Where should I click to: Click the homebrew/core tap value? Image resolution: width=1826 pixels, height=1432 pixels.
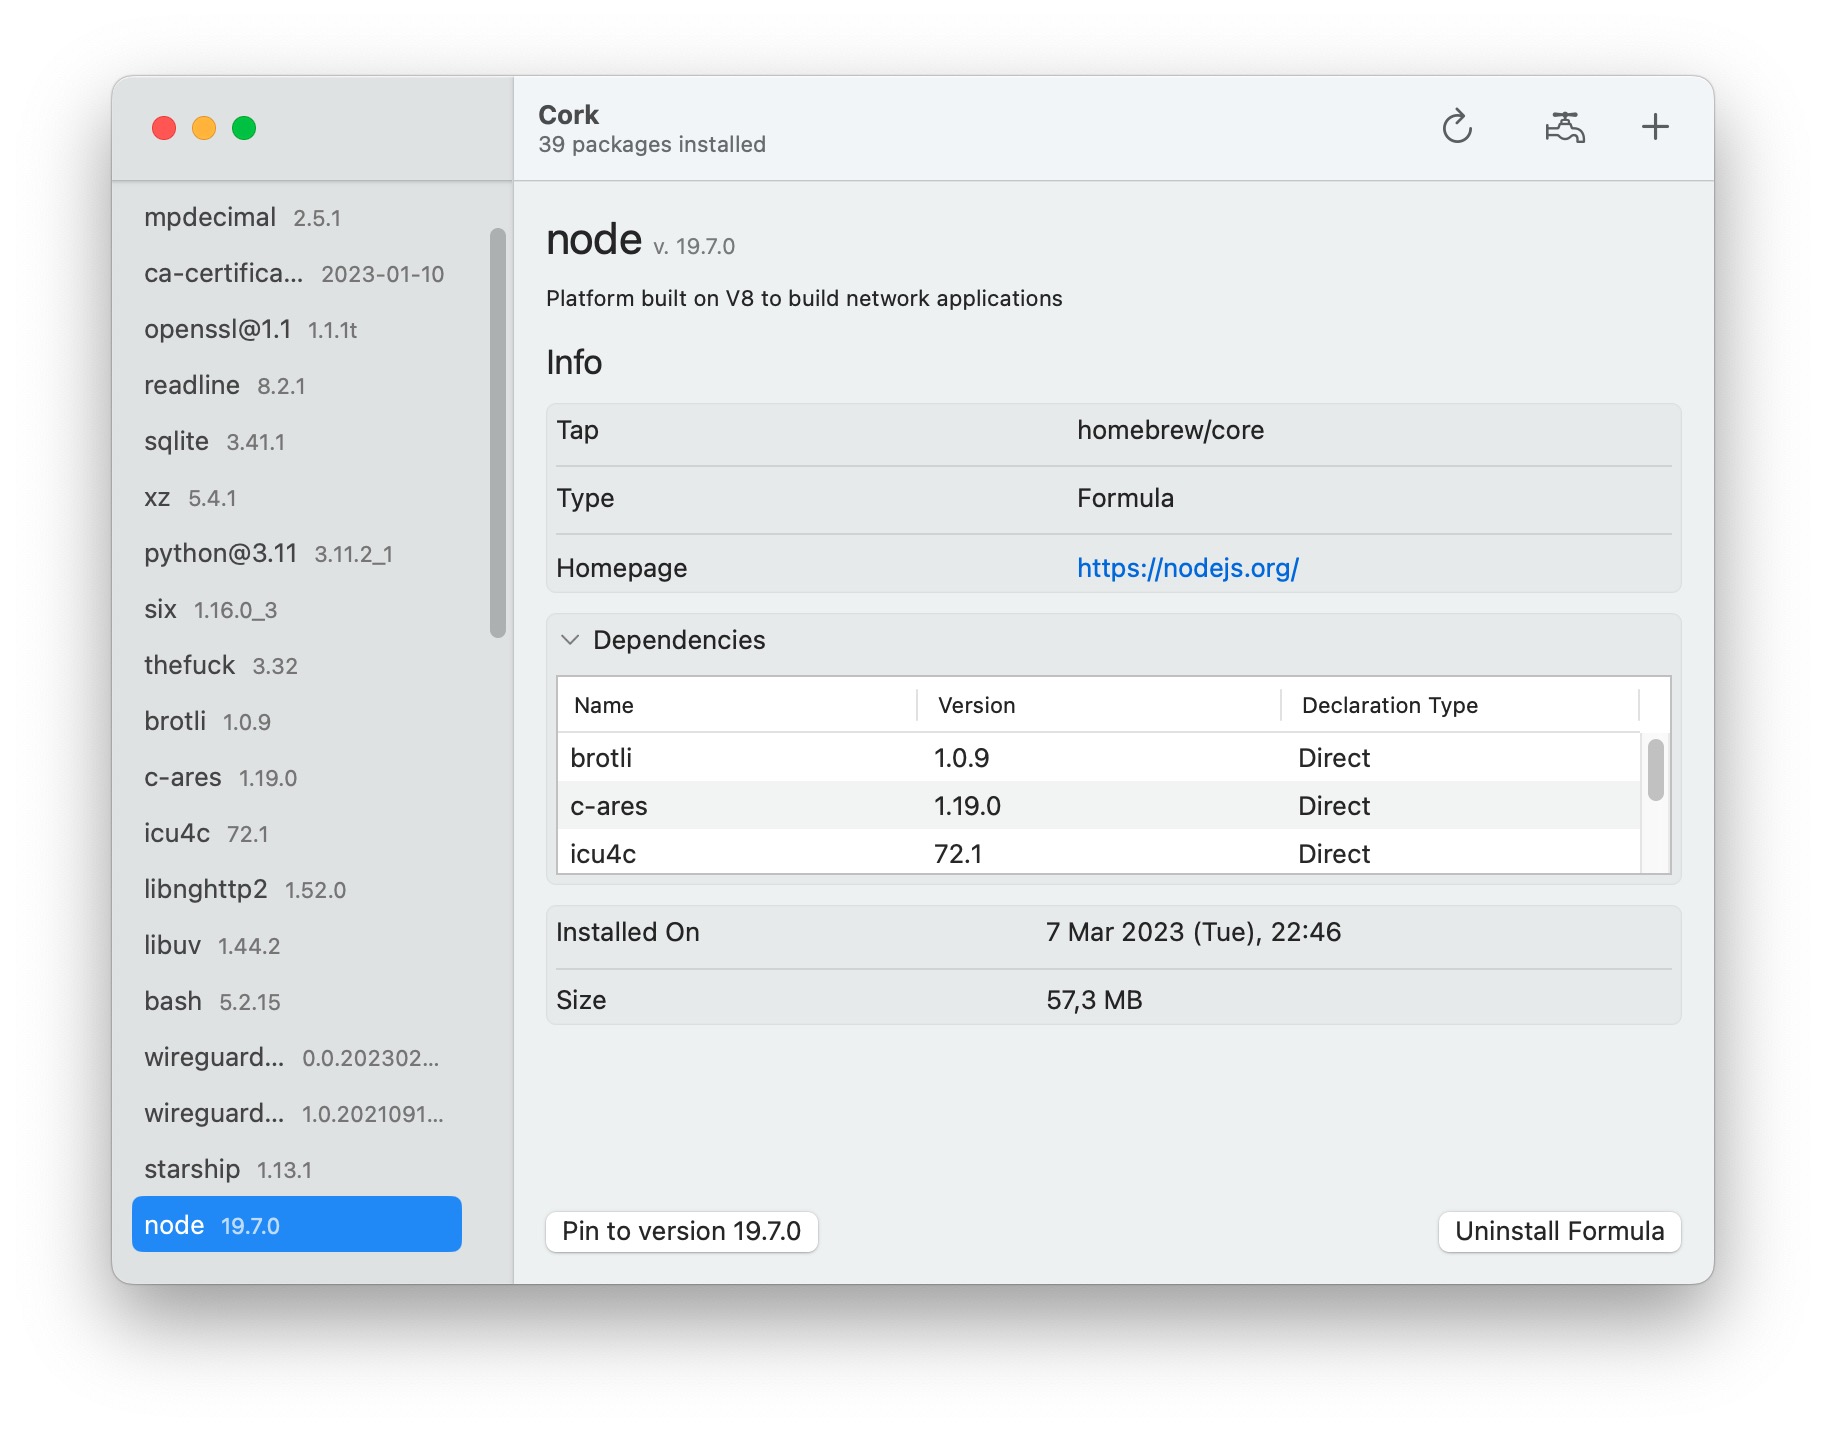click(x=1170, y=430)
